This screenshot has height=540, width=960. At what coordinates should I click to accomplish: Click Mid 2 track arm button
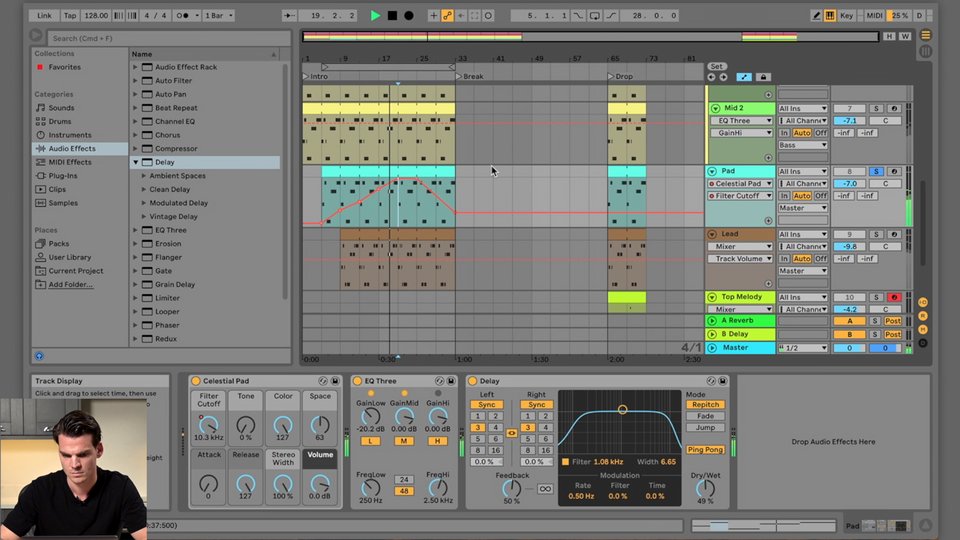[x=894, y=108]
